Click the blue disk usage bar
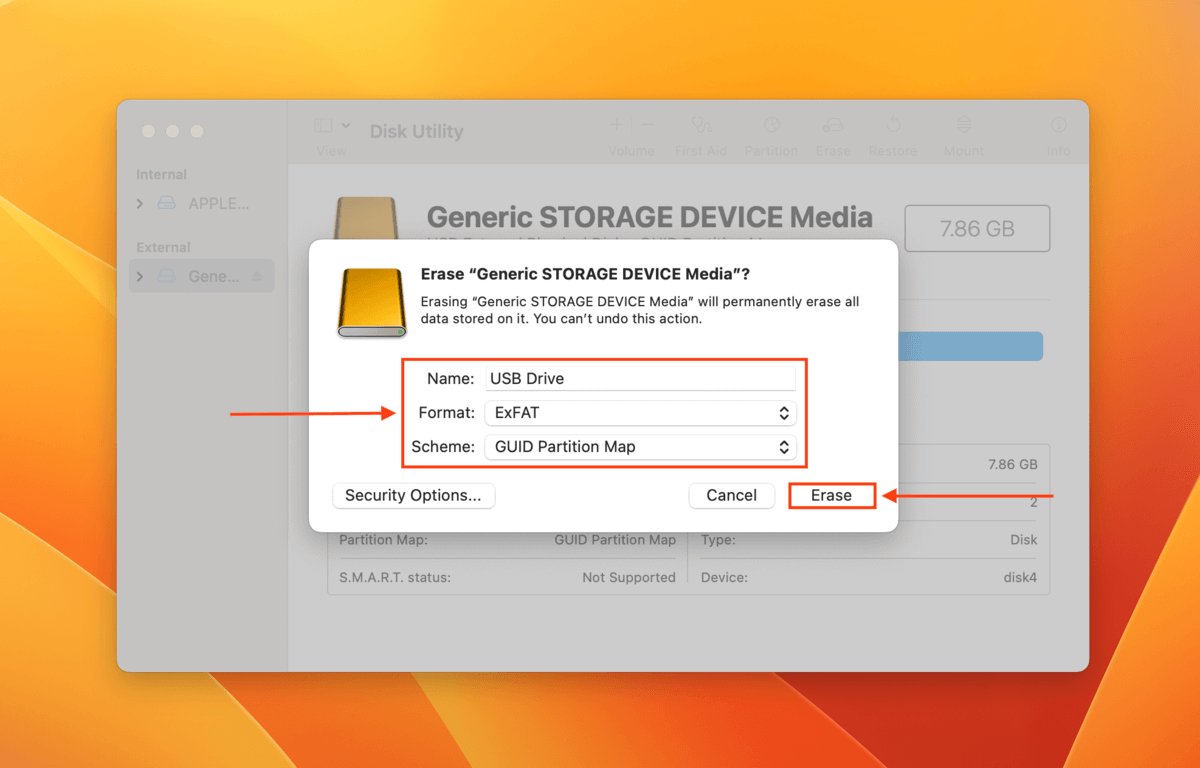This screenshot has width=1200, height=768. click(970, 346)
